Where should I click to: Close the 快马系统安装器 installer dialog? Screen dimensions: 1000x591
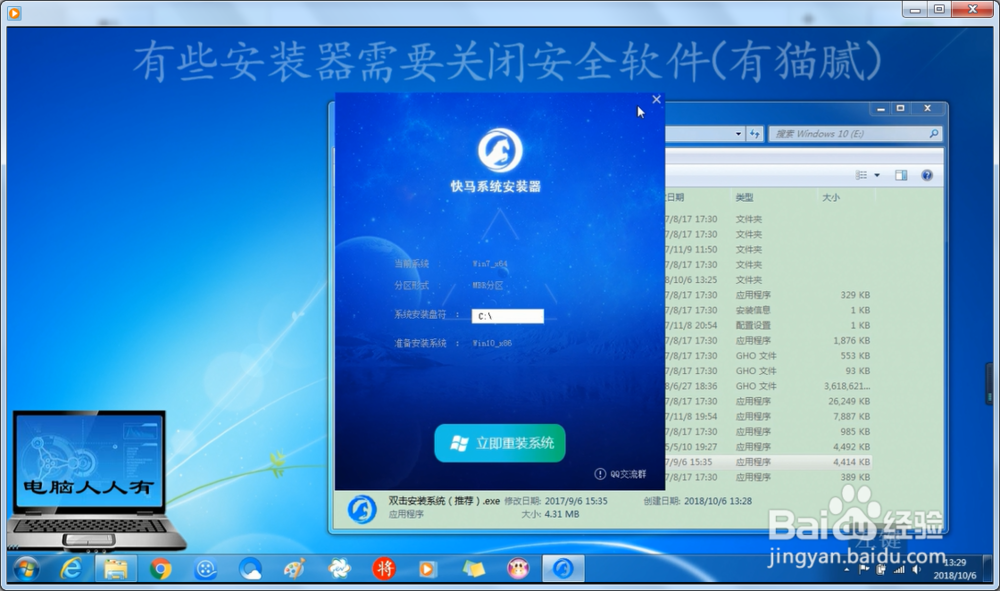[x=656, y=99]
